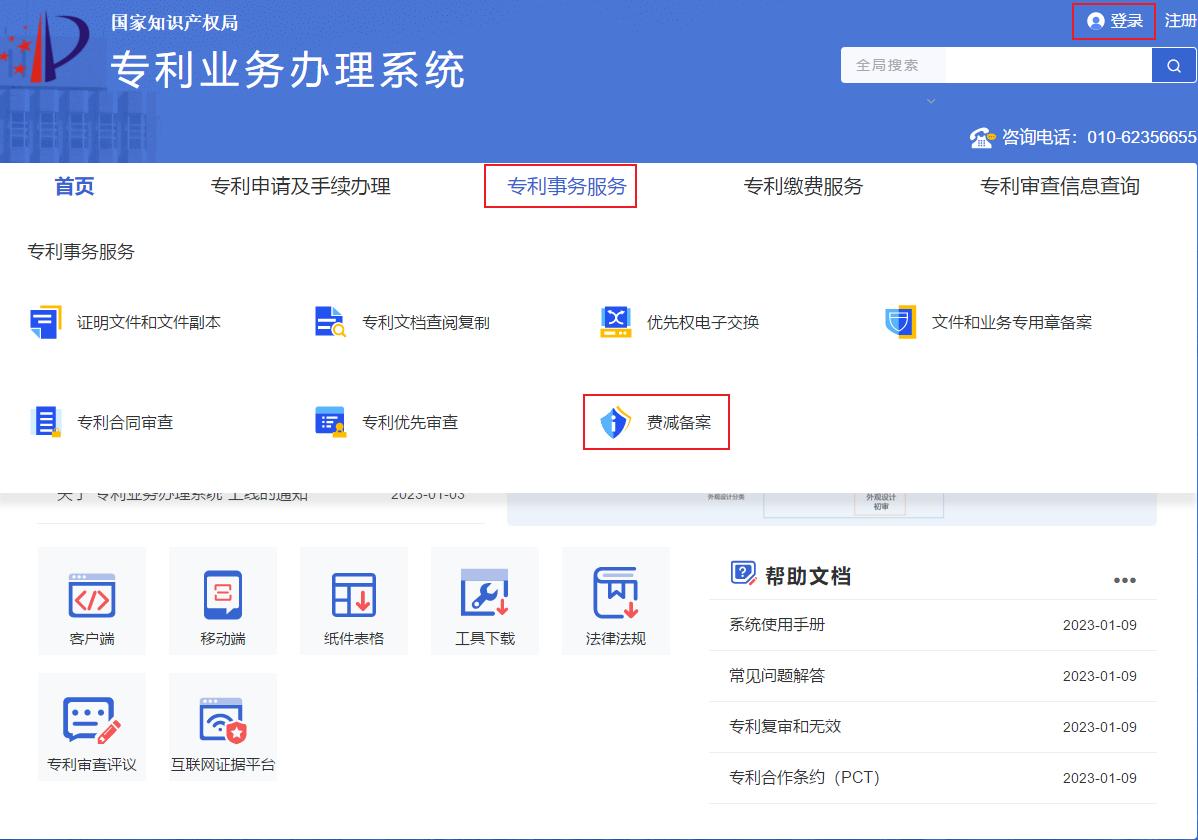Go to the 首页 tab

73,185
